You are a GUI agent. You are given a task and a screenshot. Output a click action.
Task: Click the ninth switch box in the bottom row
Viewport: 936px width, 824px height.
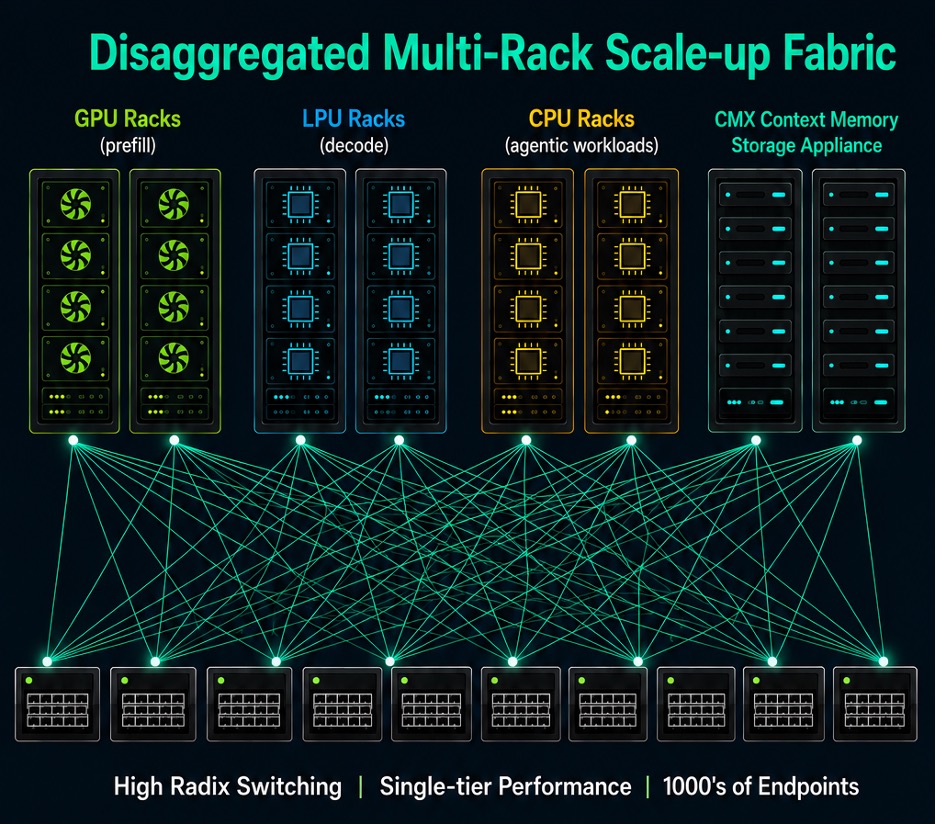(x=784, y=704)
